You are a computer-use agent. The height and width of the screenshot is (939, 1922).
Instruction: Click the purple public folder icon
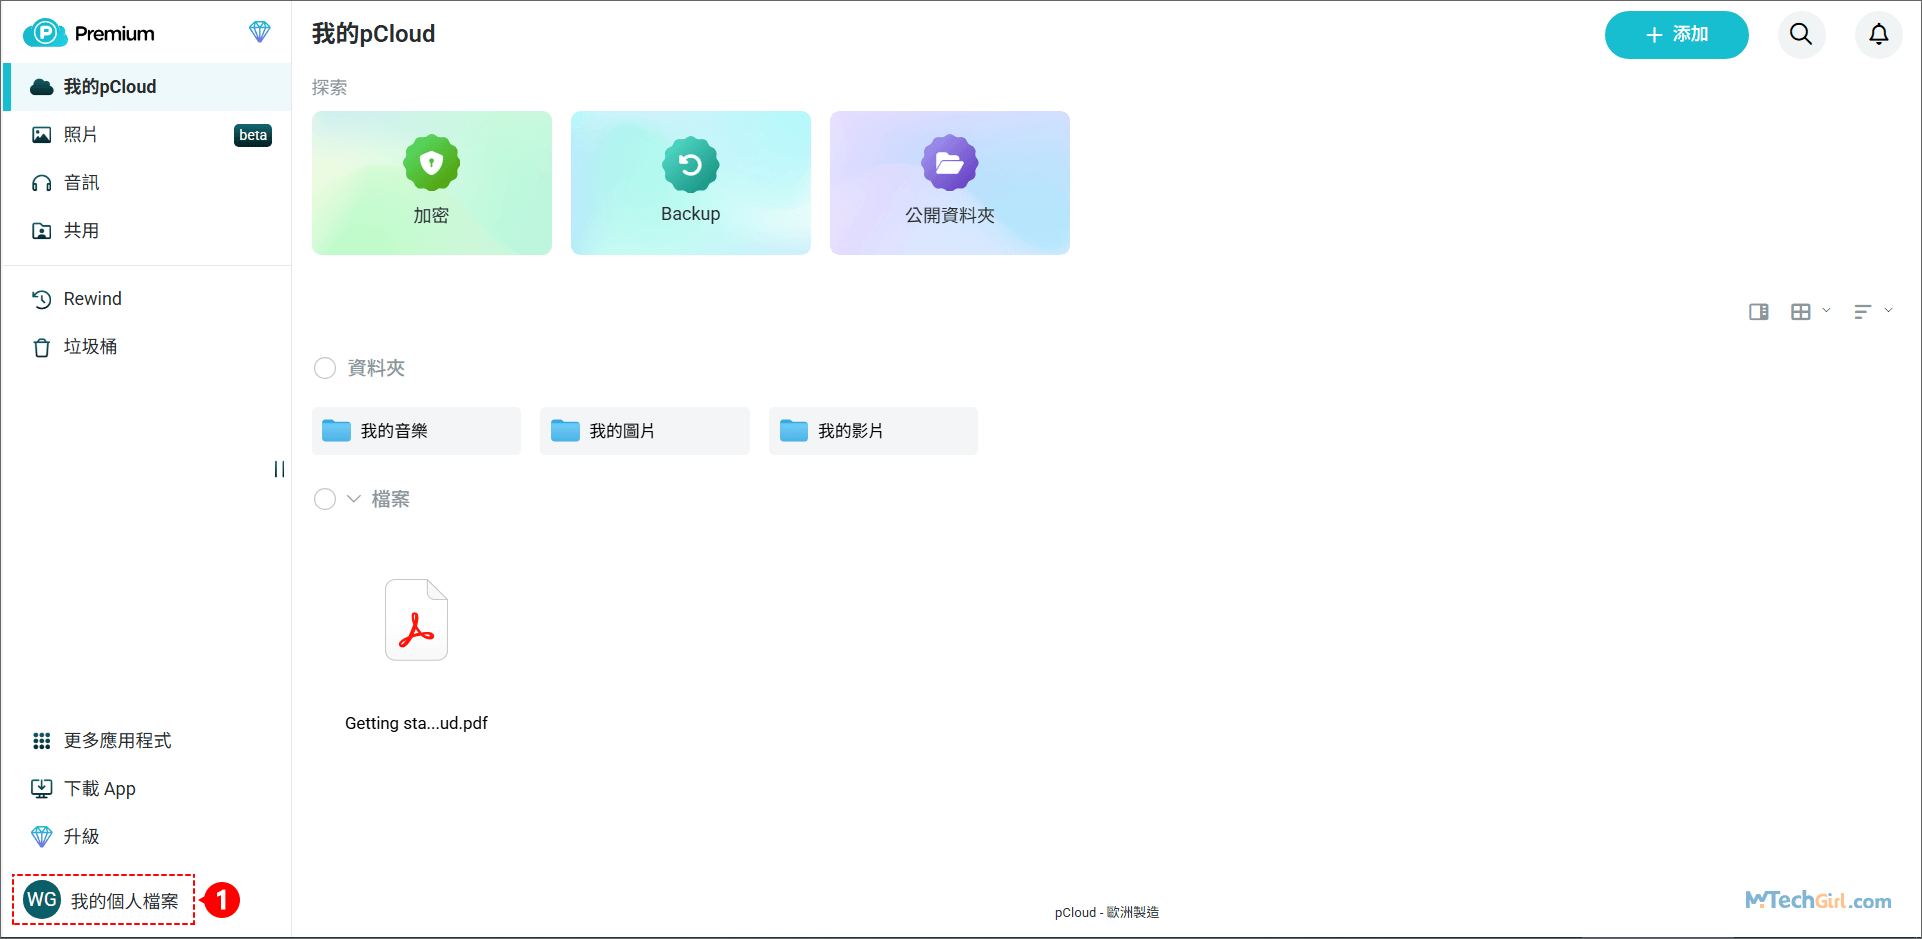coord(950,163)
